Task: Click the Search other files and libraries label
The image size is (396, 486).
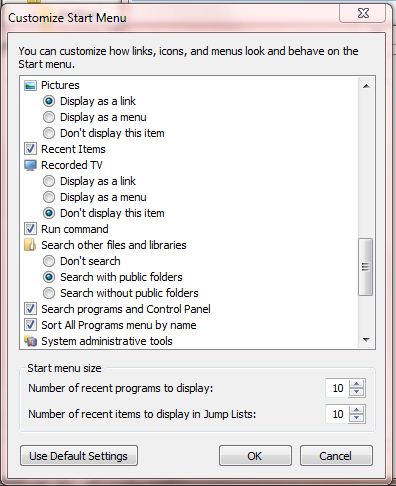Action: [x=114, y=245]
